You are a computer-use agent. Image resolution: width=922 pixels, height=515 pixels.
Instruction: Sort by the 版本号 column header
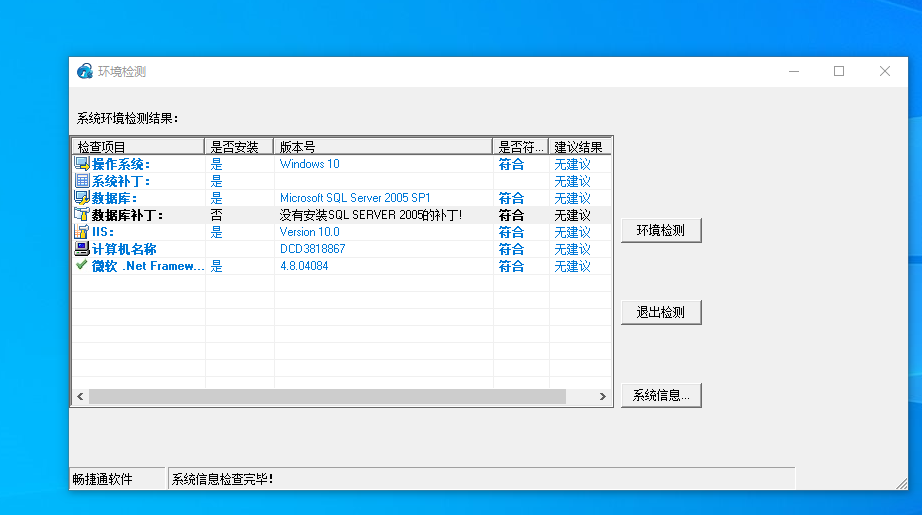click(383, 146)
